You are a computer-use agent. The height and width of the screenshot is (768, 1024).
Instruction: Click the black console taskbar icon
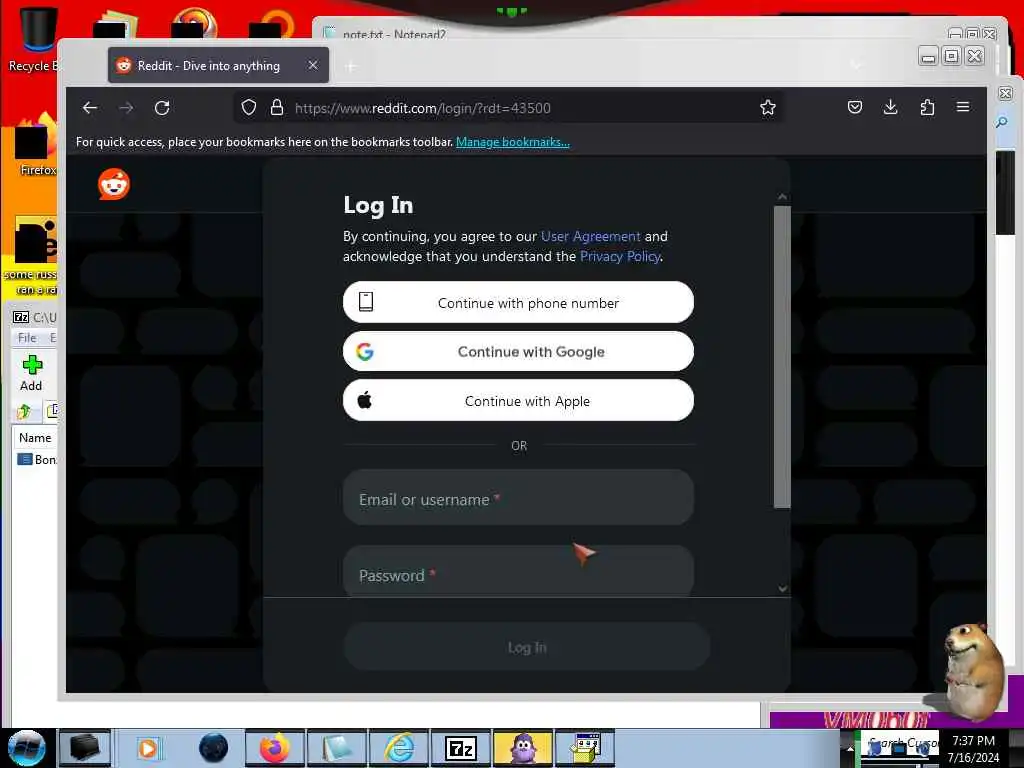85,748
